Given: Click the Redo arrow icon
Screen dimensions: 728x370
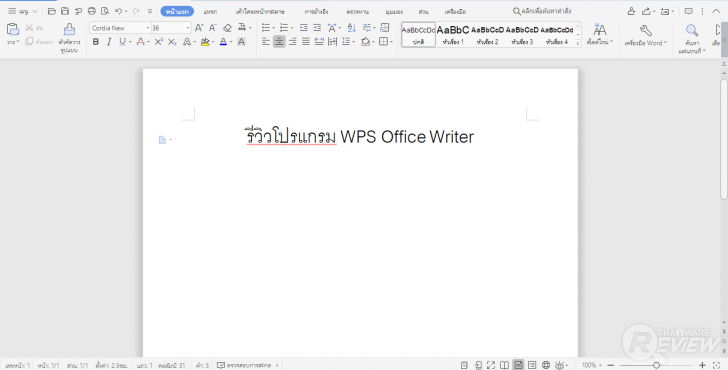Looking at the screenshot, I should coord(136,11).
